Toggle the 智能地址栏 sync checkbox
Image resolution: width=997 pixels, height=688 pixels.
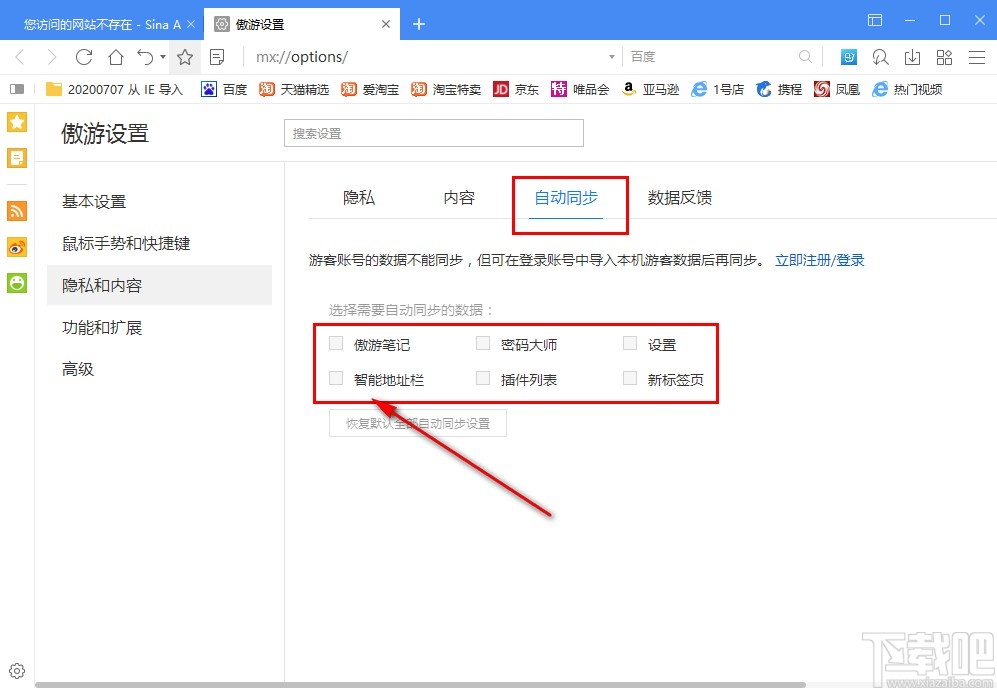[x=336, y=378]
